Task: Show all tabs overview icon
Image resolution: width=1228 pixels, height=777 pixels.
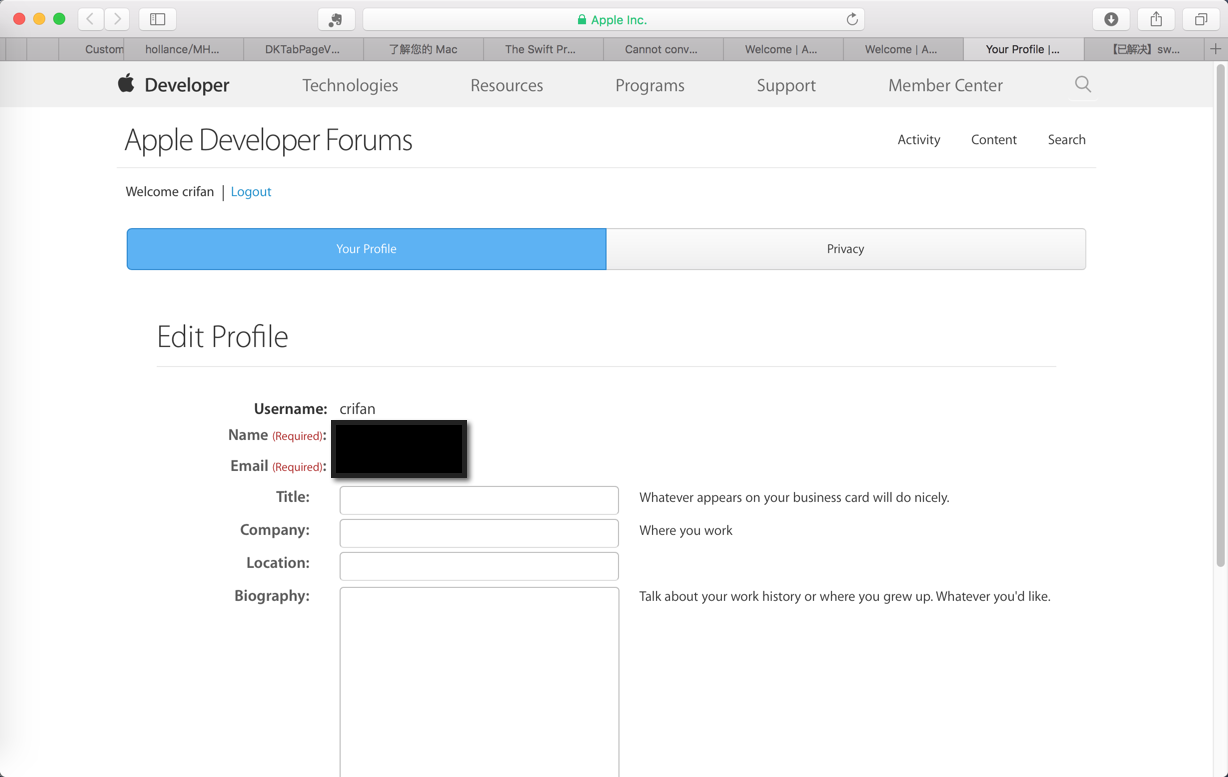Action: tap(1201, 19)
